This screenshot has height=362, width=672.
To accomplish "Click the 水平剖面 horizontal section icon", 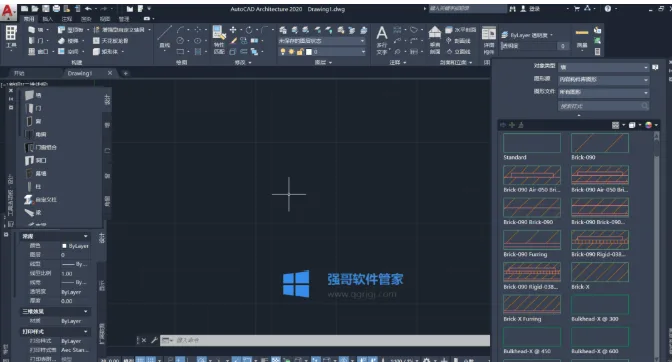I will [460, 30].
